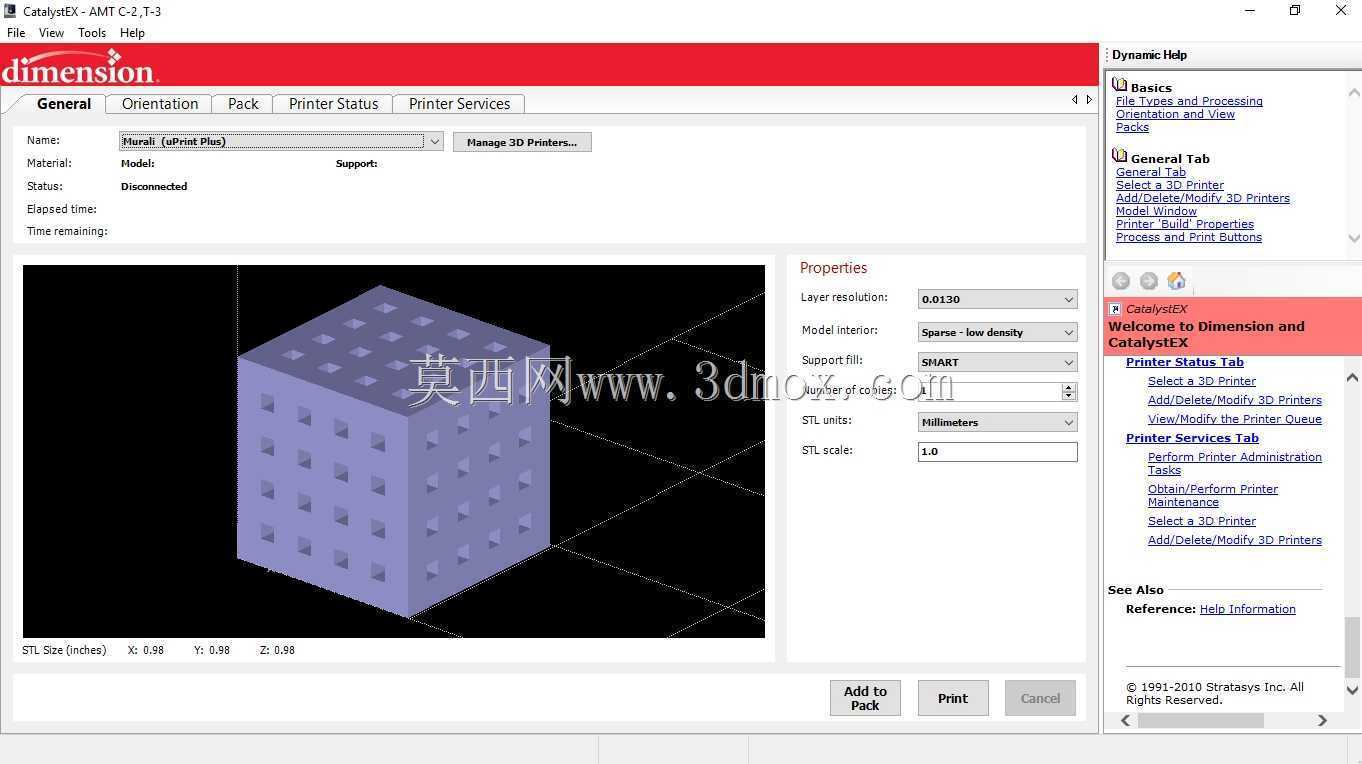Click the CatalystEX app icon in title bar

tap(10, 11)
